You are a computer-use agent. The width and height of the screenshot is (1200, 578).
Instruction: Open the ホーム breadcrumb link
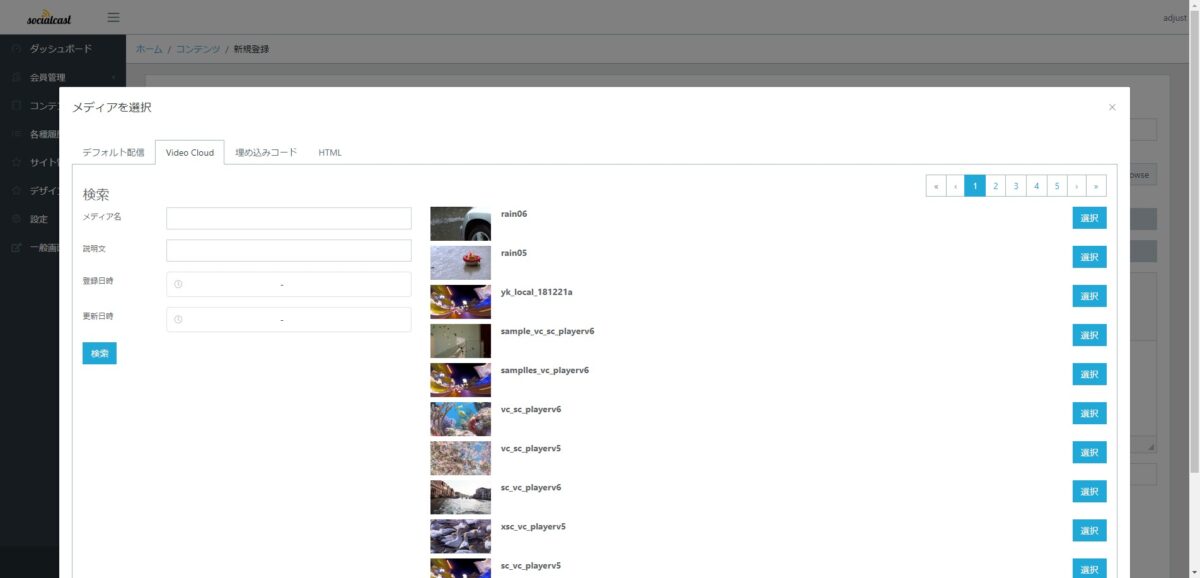tap(149, 49)
